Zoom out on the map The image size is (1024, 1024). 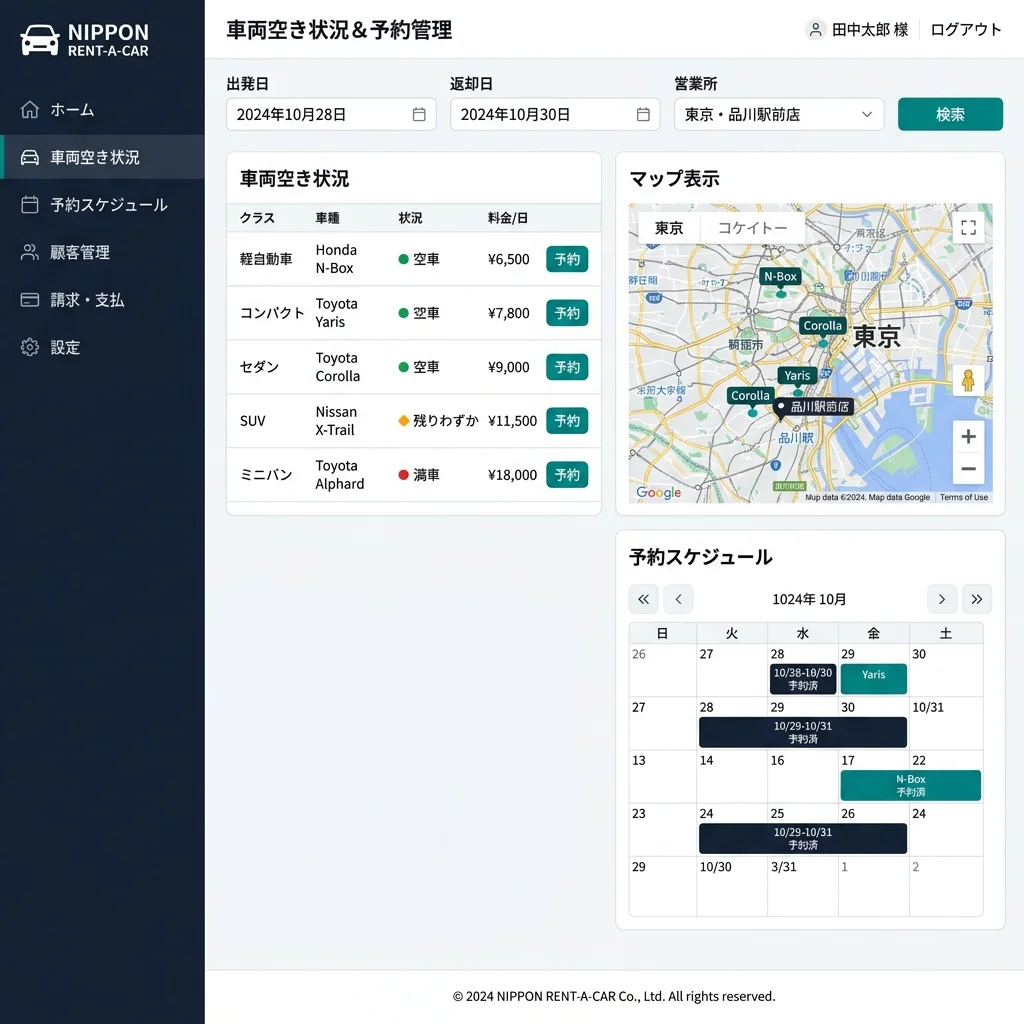(968, 468)
